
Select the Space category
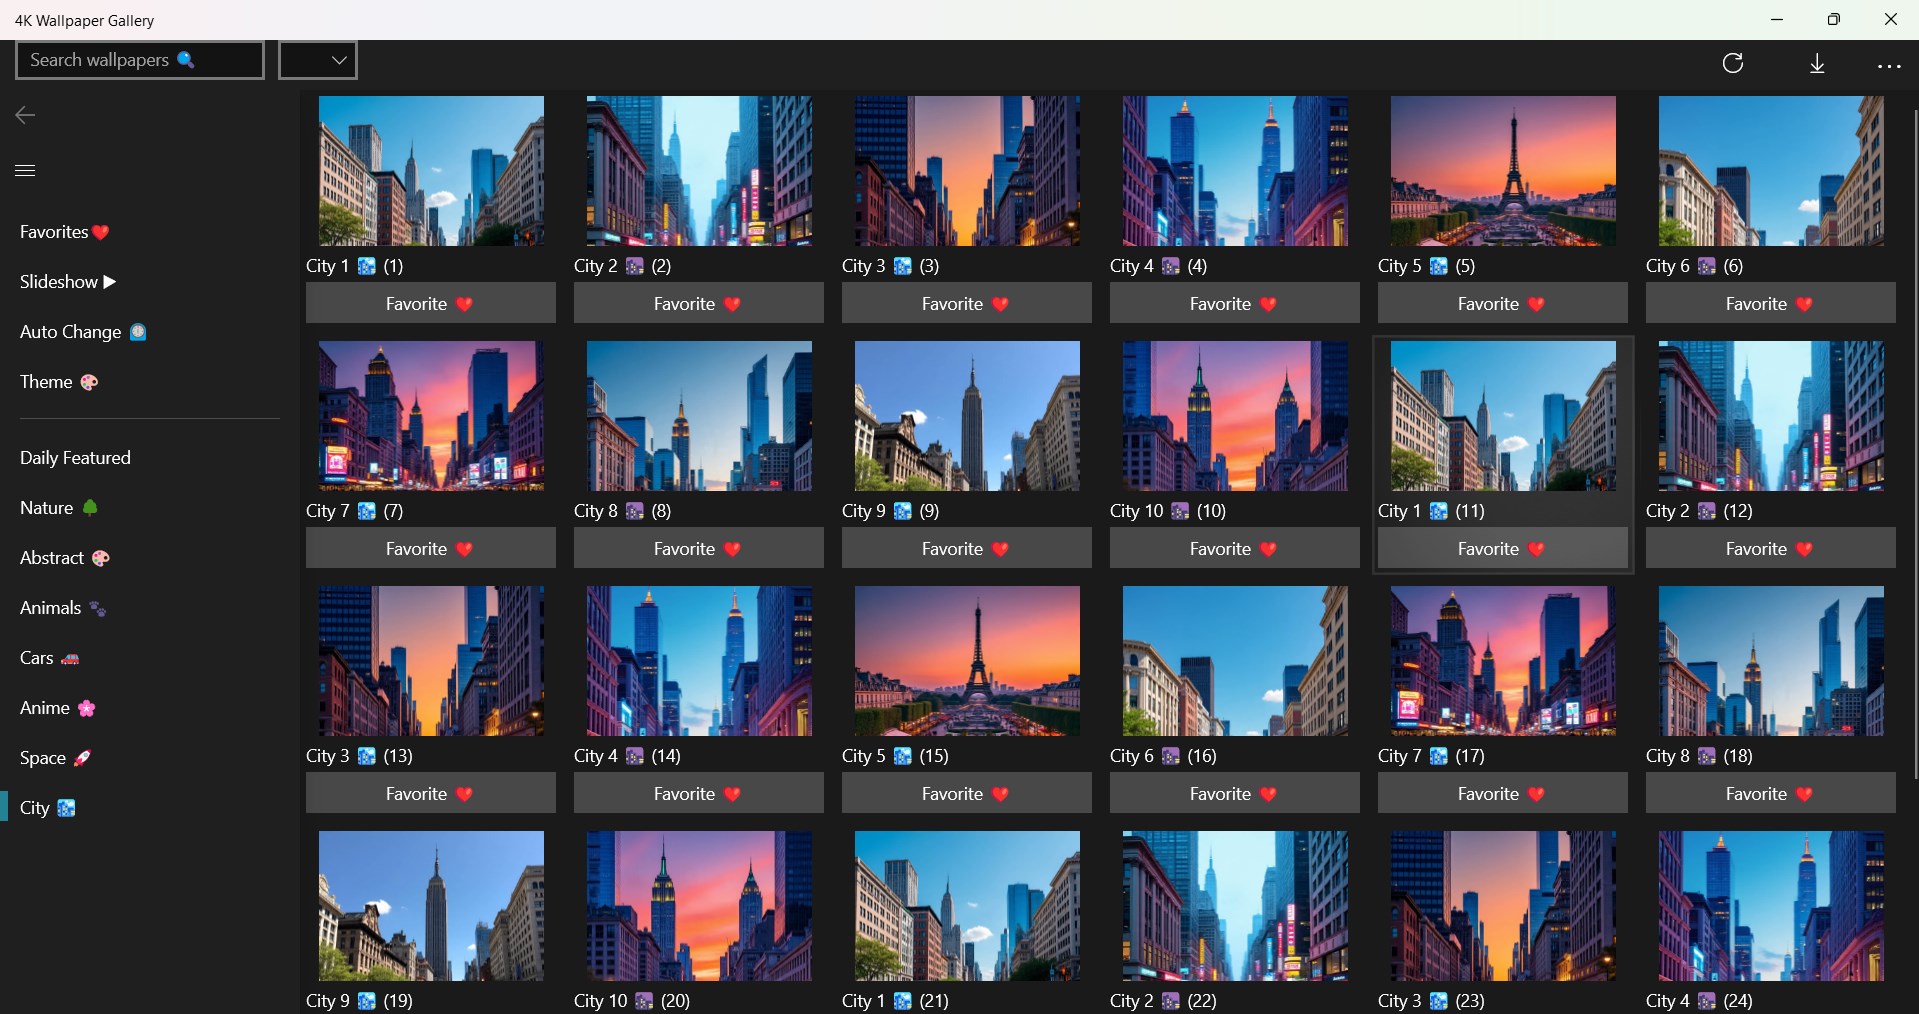[56, 758]
